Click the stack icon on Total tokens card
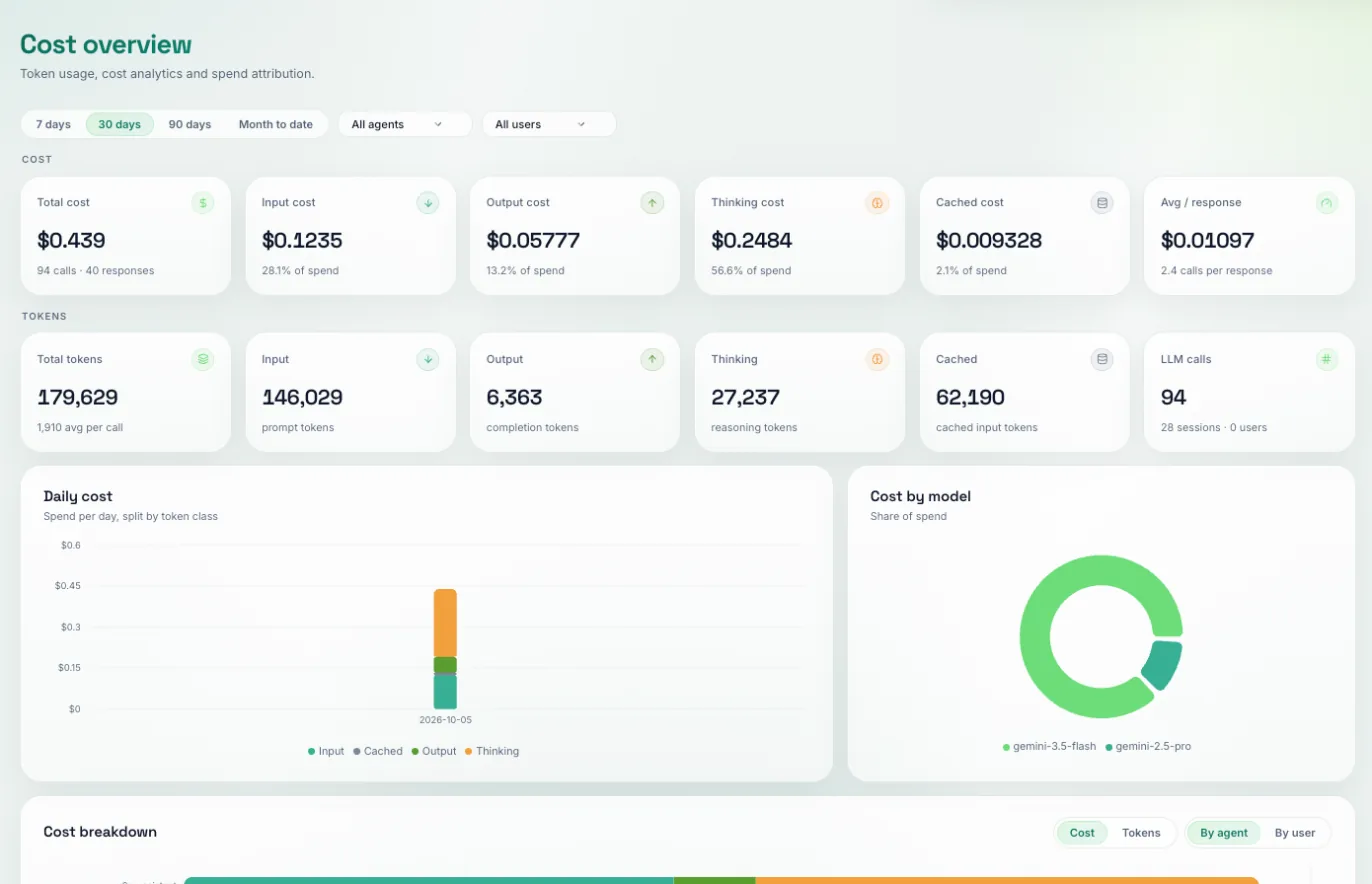Screen dimensions: 1372x884 203,359
